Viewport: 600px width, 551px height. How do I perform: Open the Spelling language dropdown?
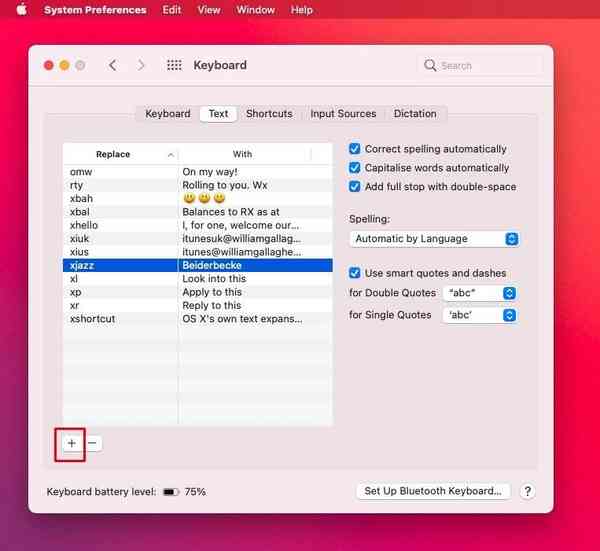point(434,239)
